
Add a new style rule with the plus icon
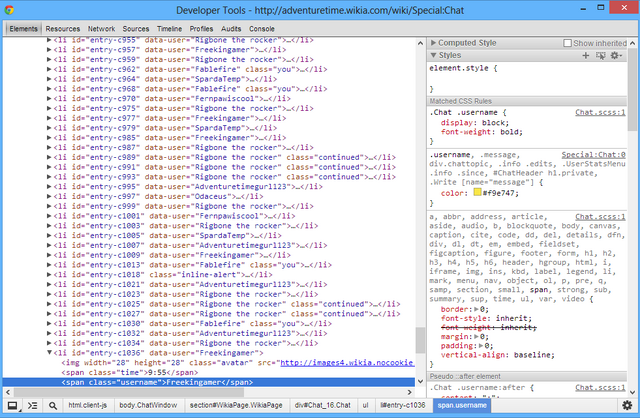585,55
